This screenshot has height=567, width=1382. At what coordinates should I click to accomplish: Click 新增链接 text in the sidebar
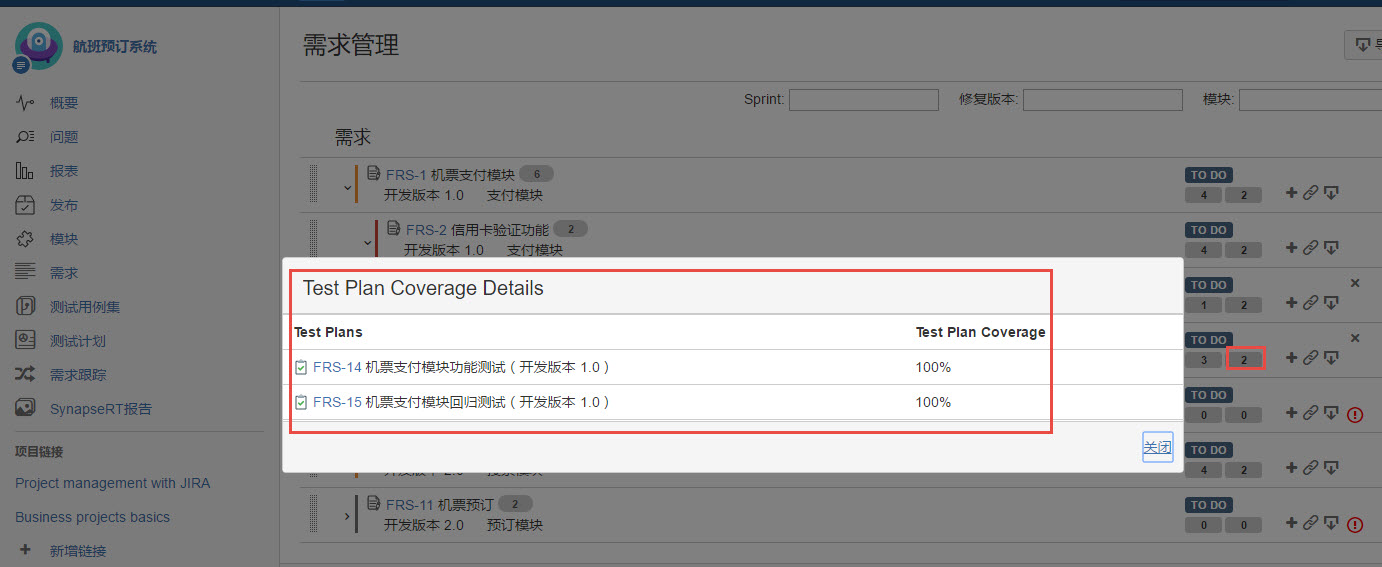coord(78,551)
